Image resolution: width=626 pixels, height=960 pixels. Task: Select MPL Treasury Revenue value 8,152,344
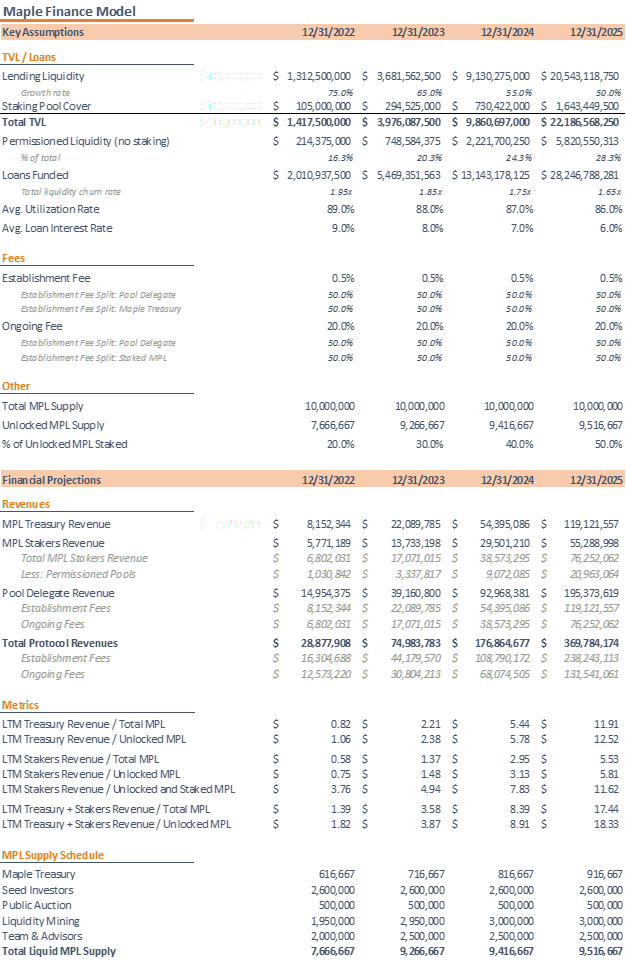(x=329, y=524)
